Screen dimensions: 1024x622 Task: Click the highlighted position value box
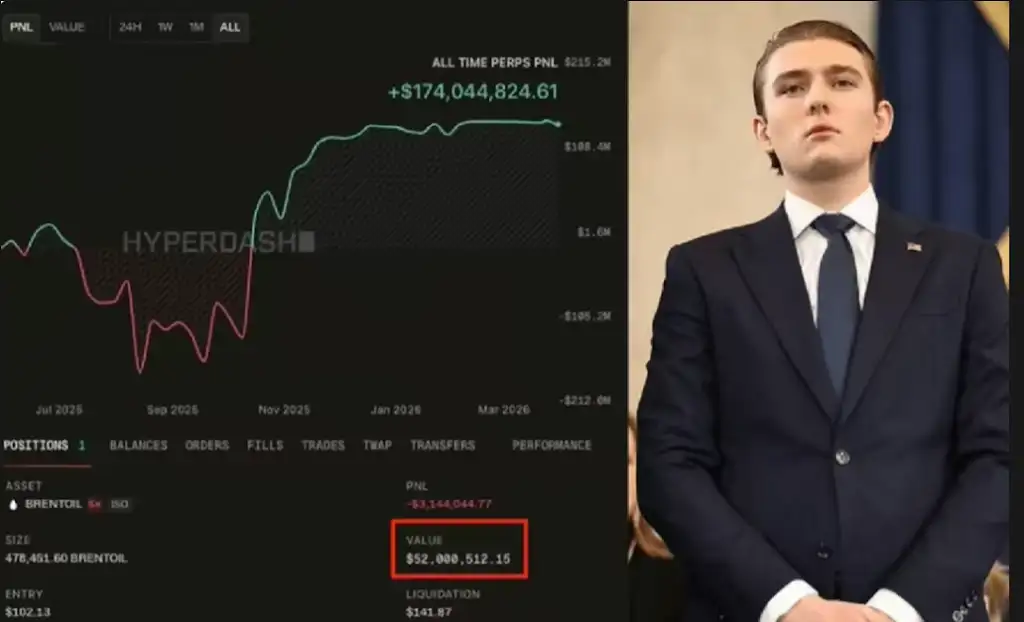pyautogui.click(x=459, y=549)
